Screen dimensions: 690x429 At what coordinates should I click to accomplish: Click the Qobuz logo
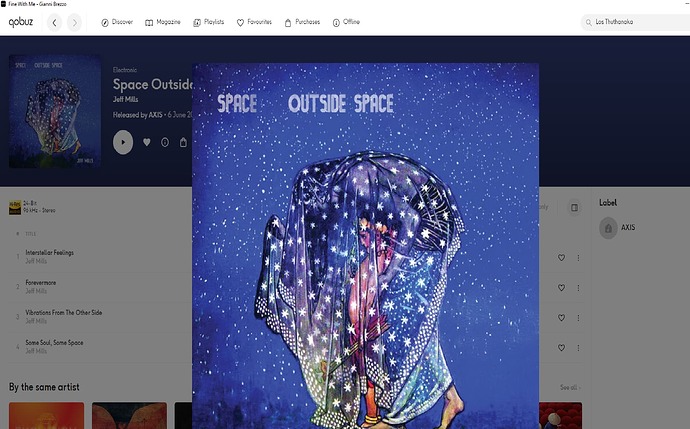pyautogui.click(x=21, y=22)
